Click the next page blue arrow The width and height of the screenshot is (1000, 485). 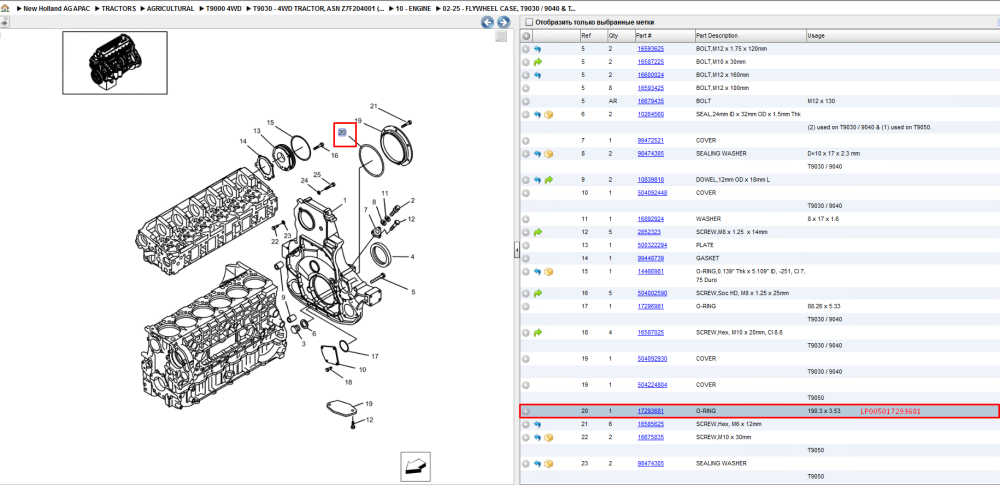point(503,22)
